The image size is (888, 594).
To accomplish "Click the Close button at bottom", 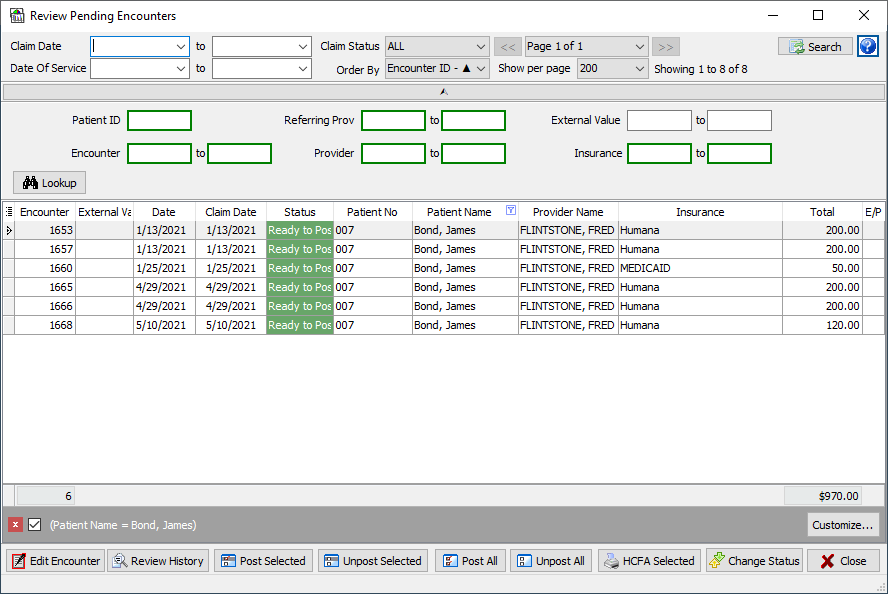I will coord(843,561).
